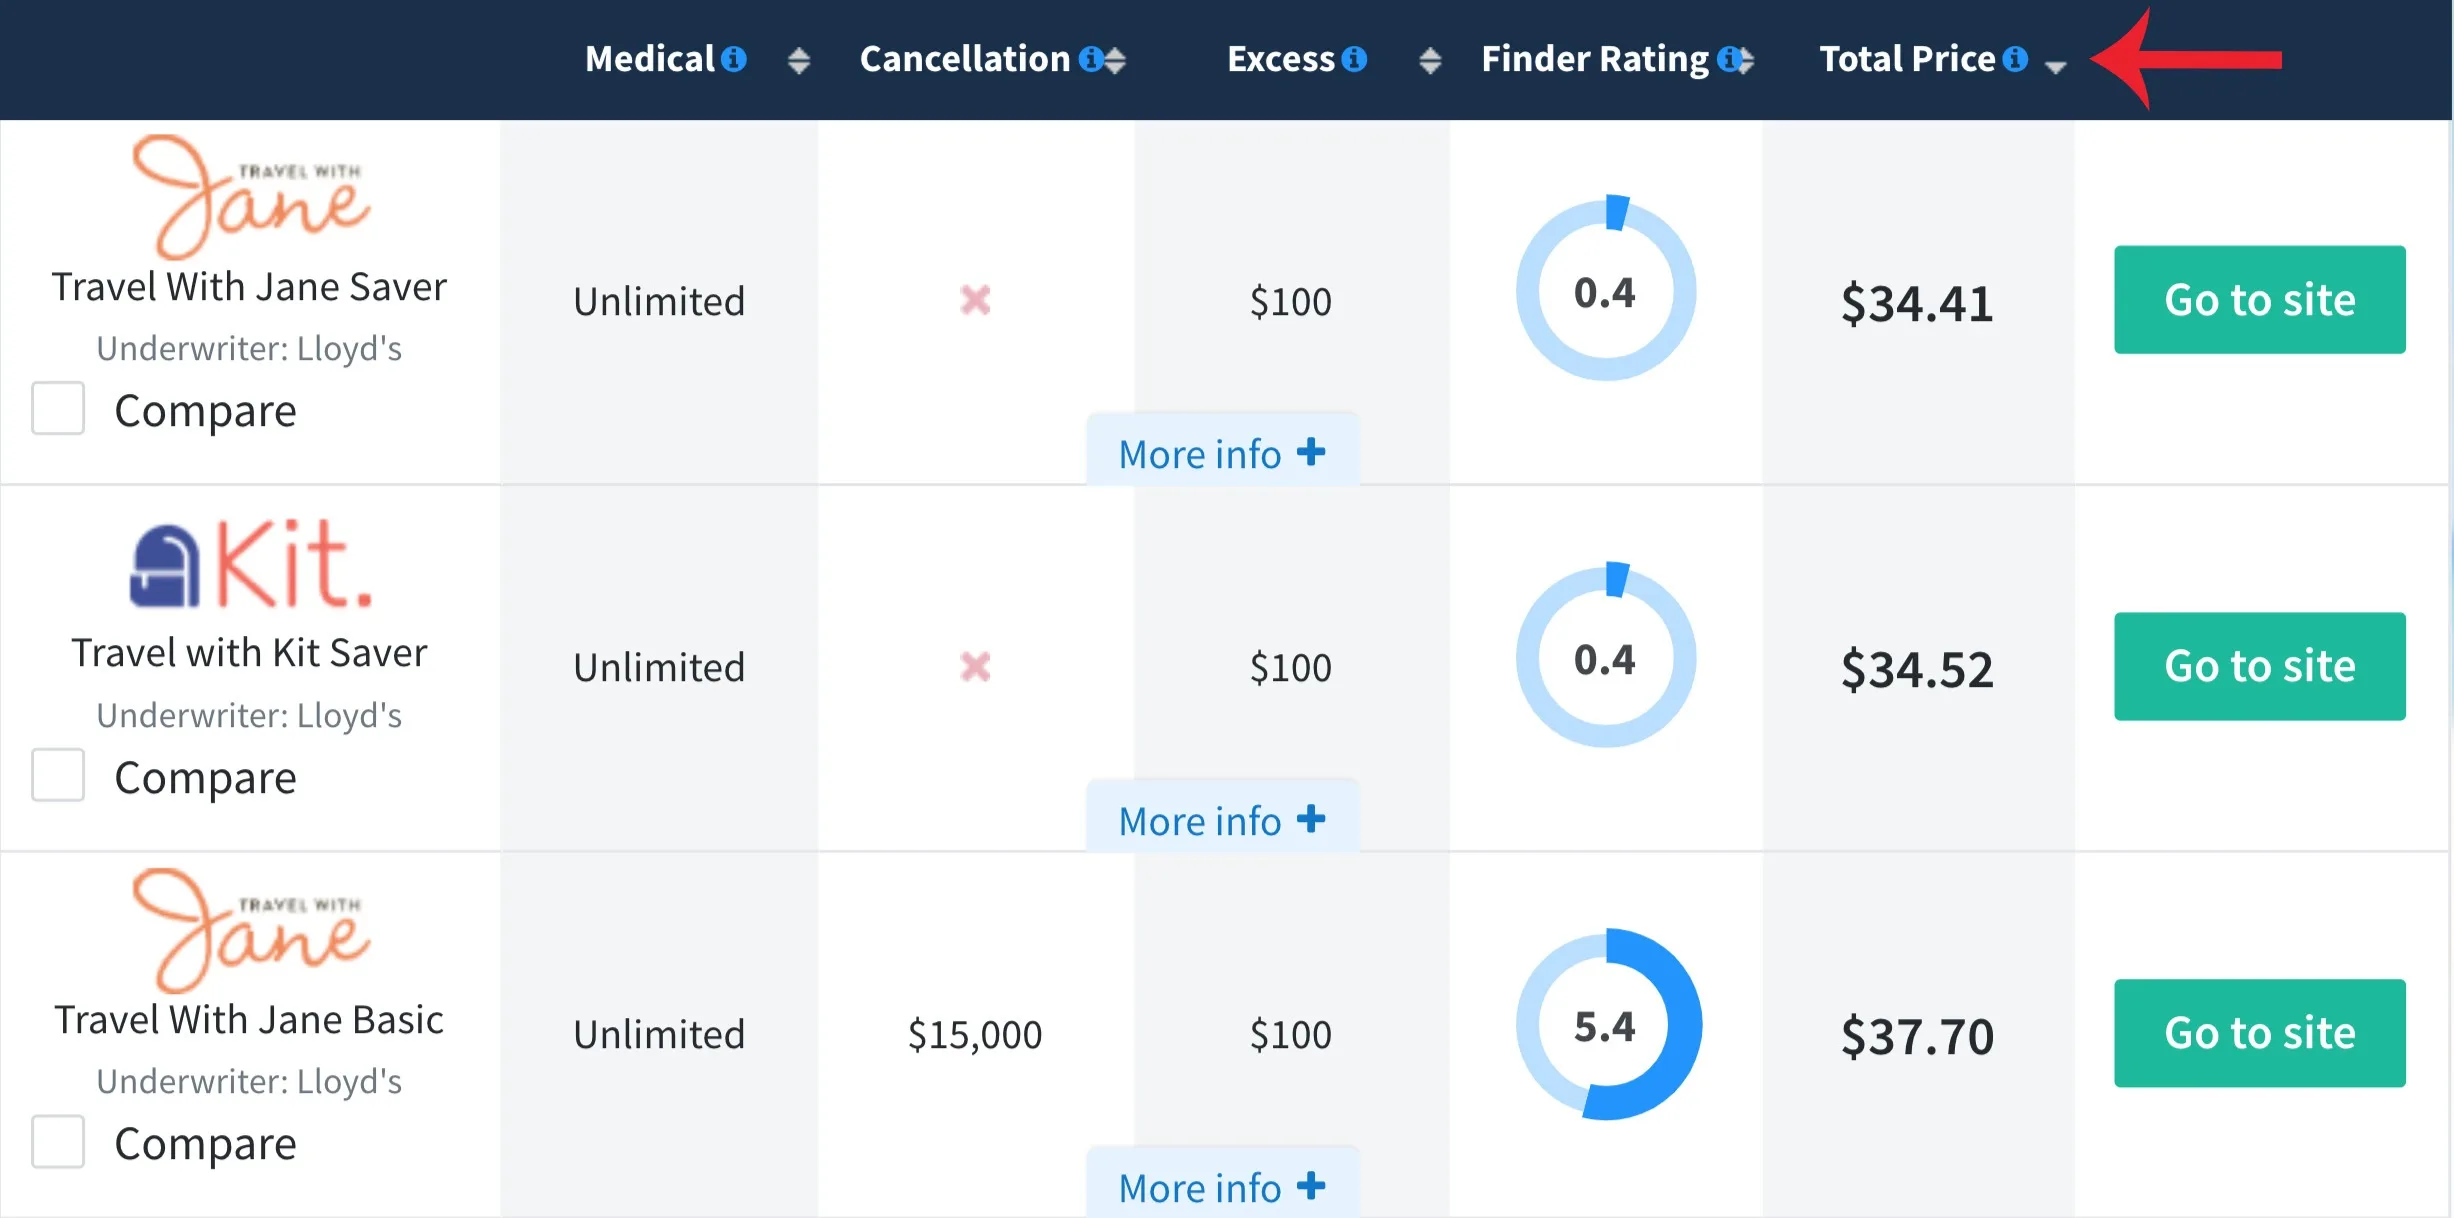
Task: Tick Compare for Travel With Jane Saver
Action: click(58, 408)
